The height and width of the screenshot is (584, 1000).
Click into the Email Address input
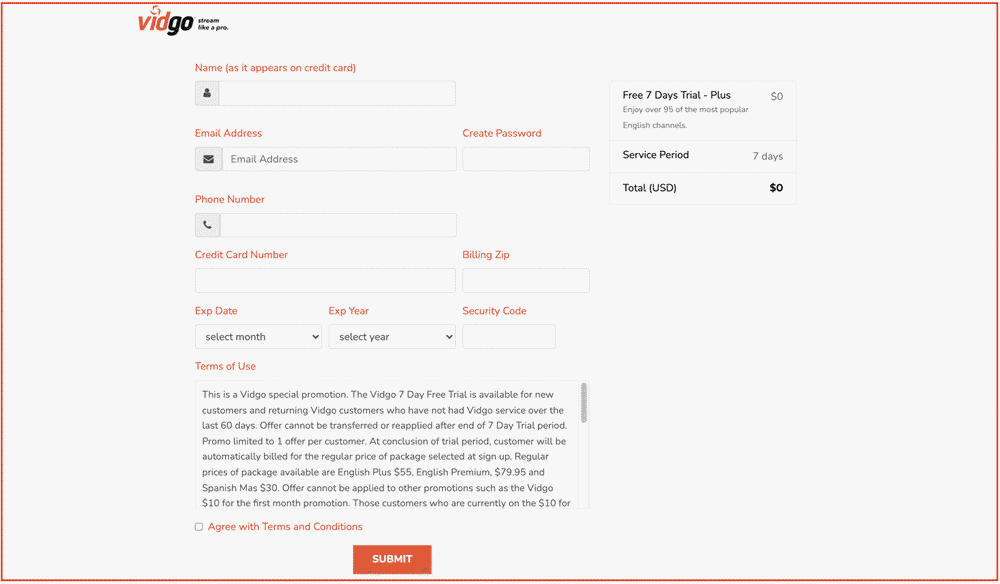339,159
